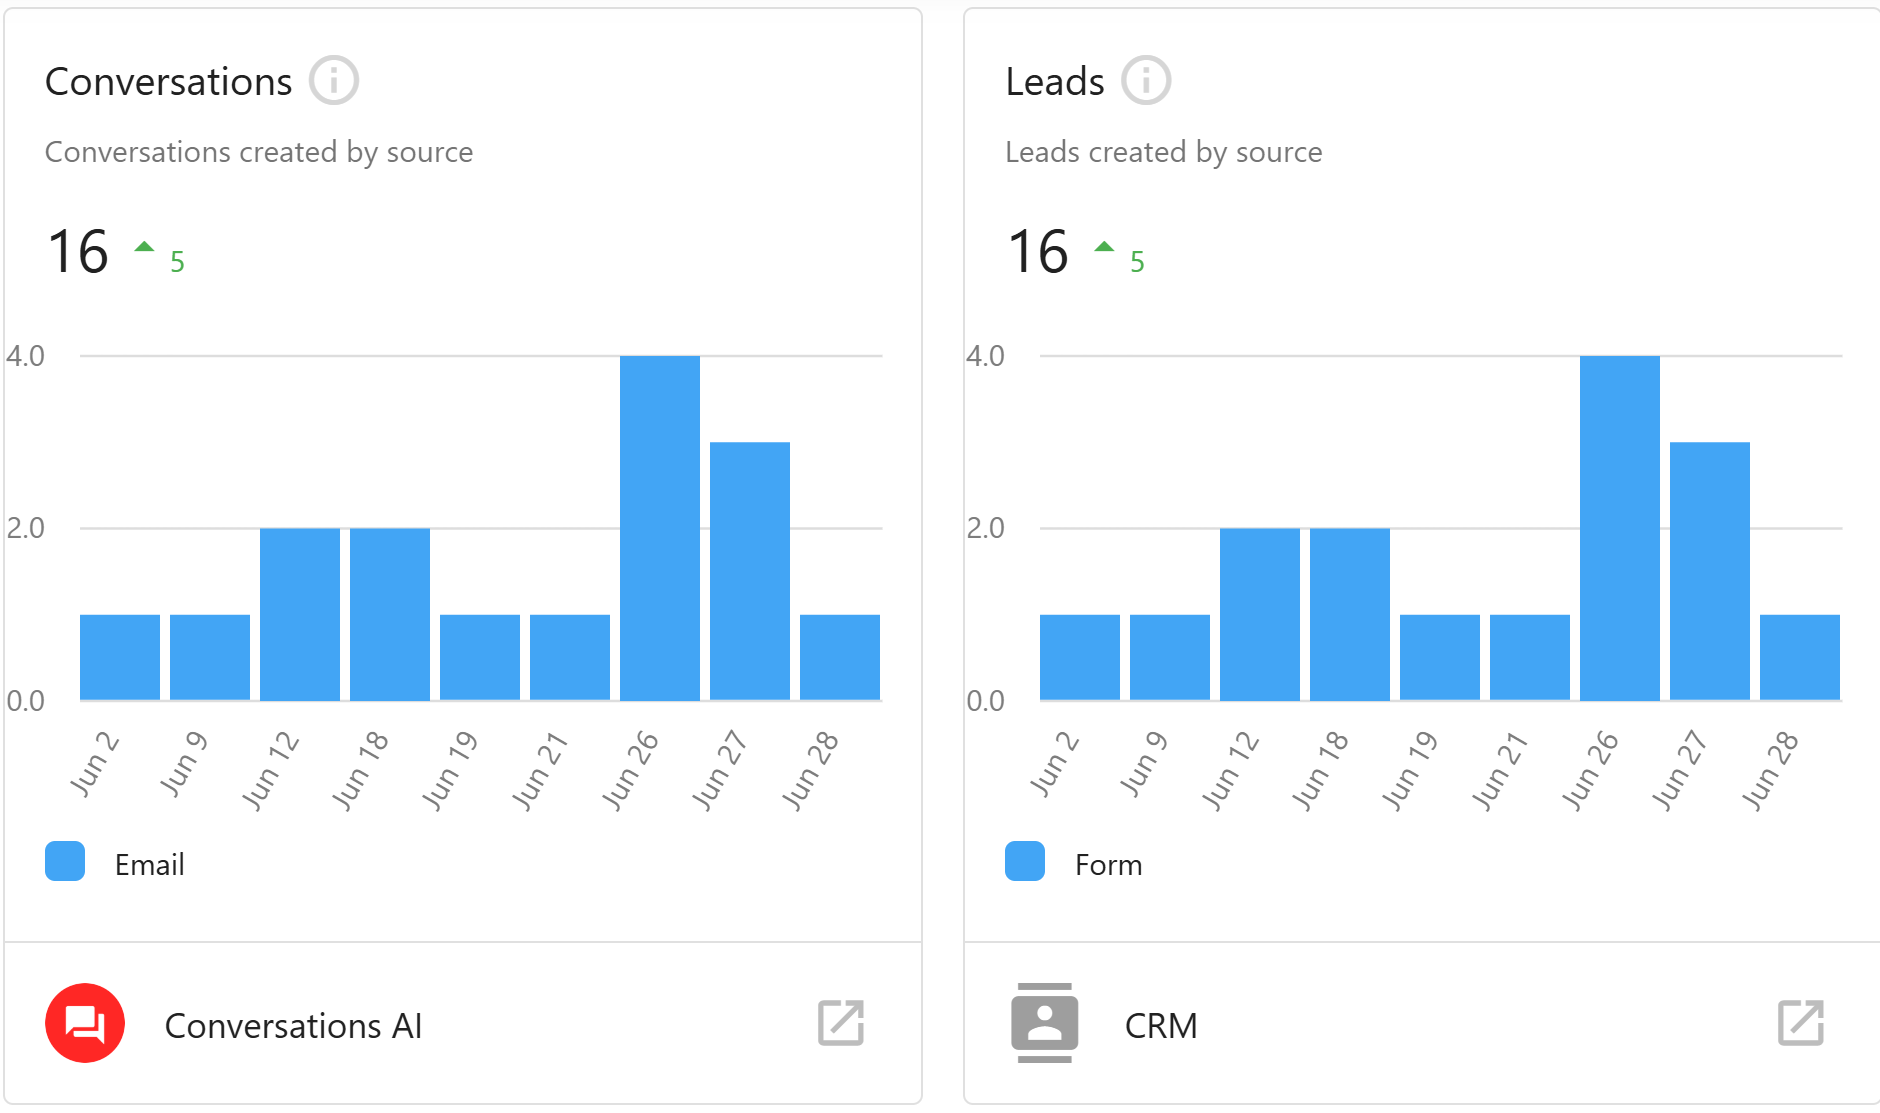Open the external link on Conversations AI row
This screenshot has width=1880, height=1113.
coord(841,1024)
